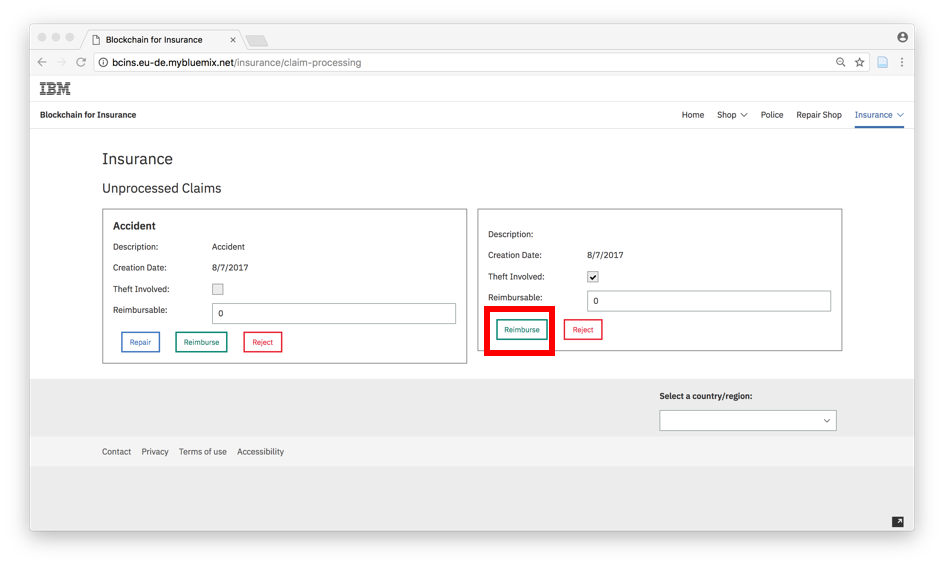This screenshot has height=566, width=944.
Task: Click Reimburse in the theft claim card
Action: 522,330
